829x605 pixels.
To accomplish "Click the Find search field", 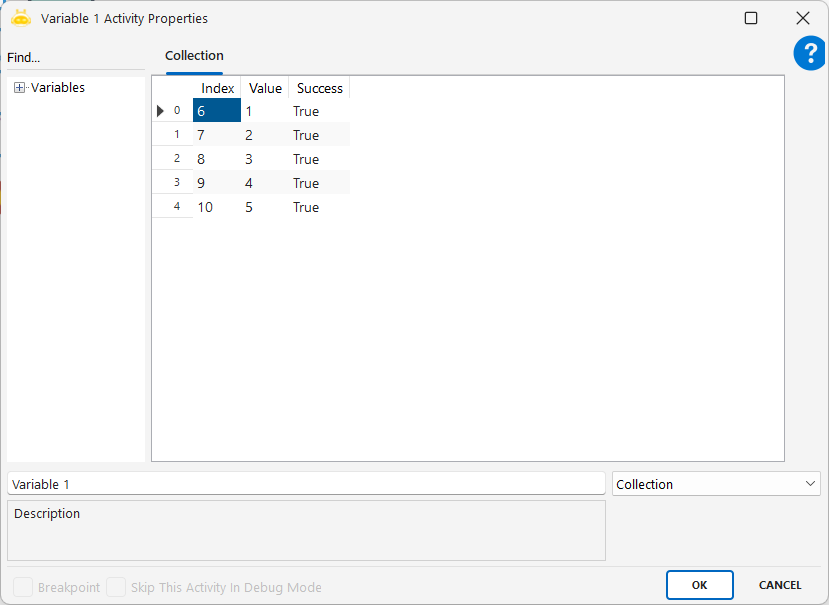I will coord(75,58).
